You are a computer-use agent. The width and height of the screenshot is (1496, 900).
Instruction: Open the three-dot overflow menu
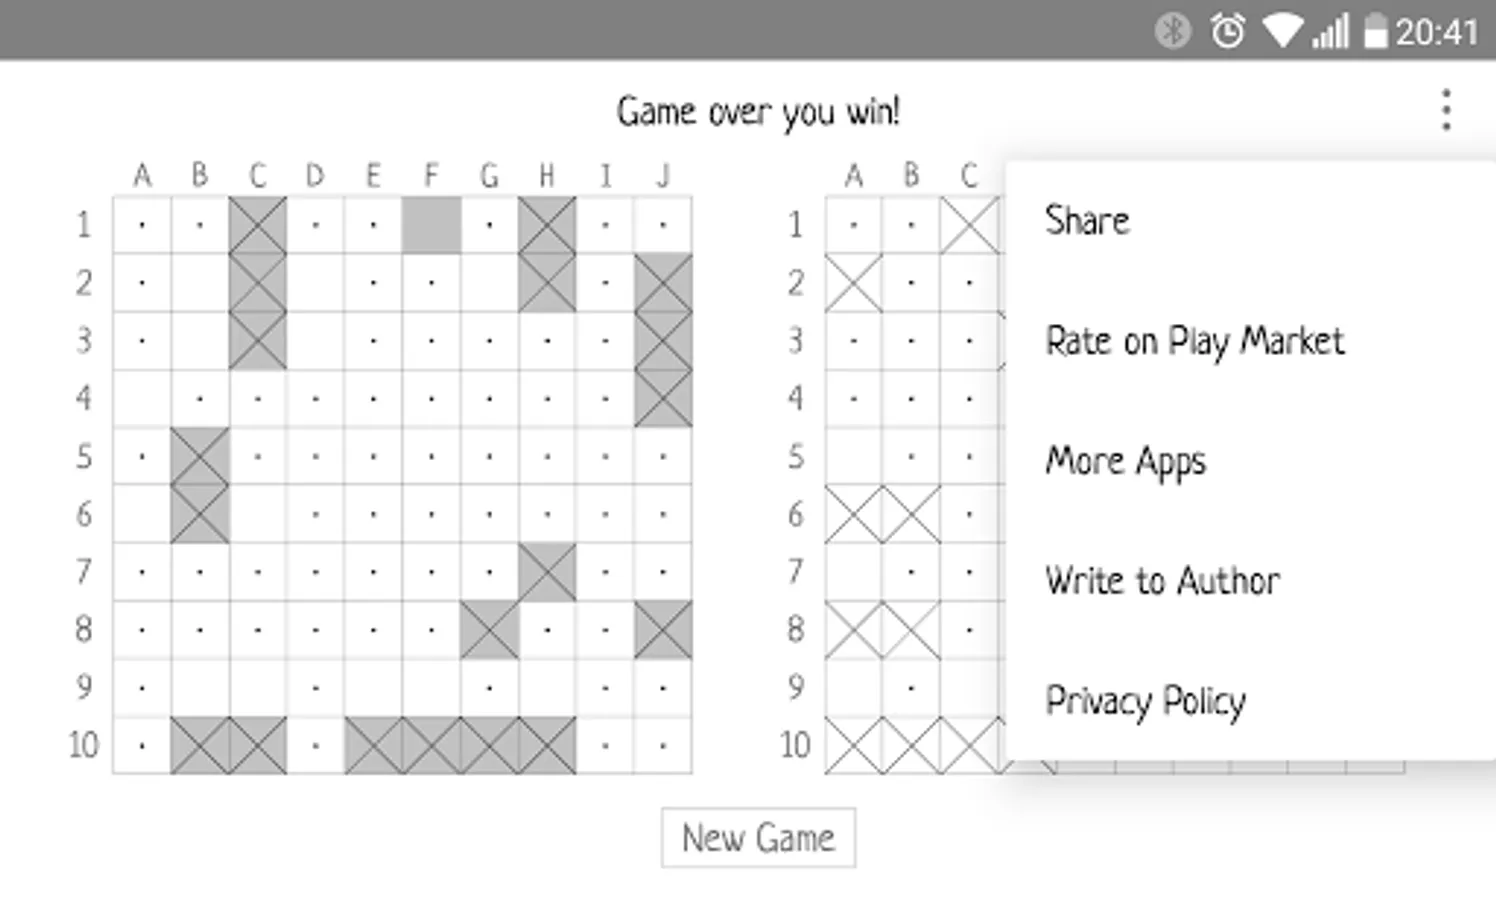(1446, 110)
